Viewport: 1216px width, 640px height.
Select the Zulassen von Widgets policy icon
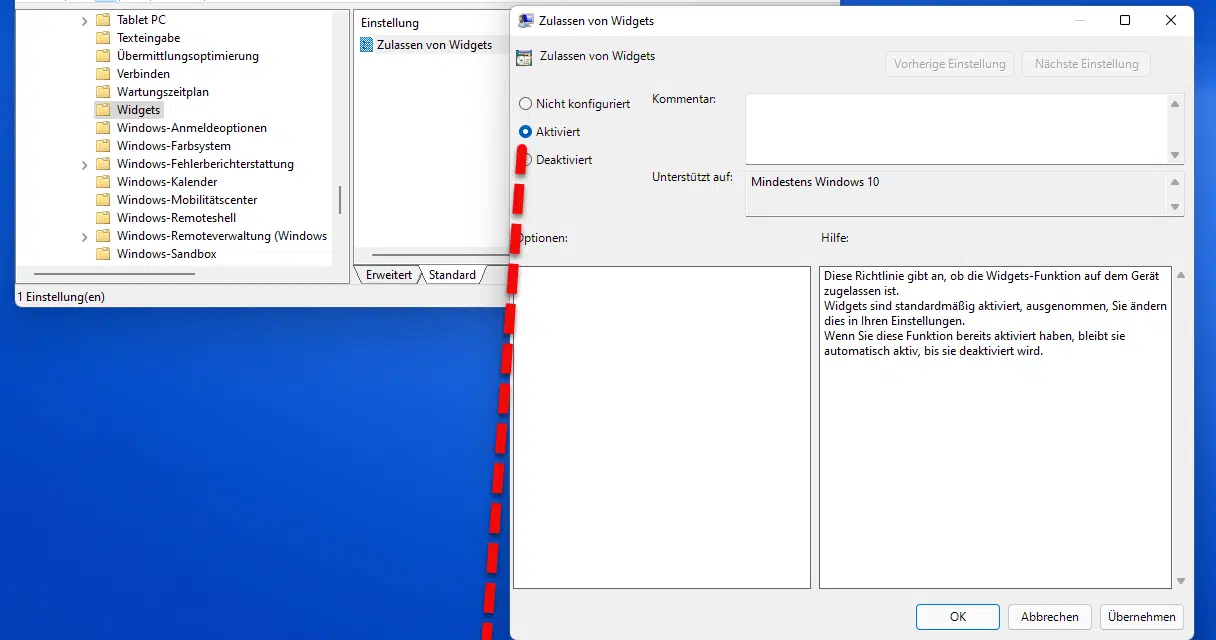click(365, 45)
